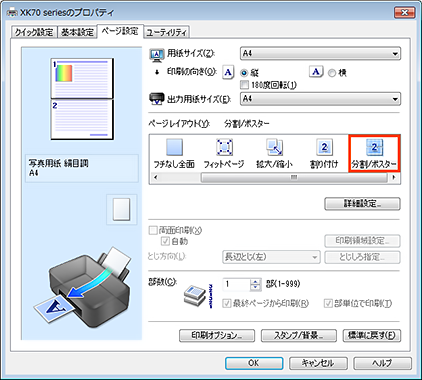Select the 横 landscape radio button
Viewport: 422px width, 380px height.
pos(332,73)
